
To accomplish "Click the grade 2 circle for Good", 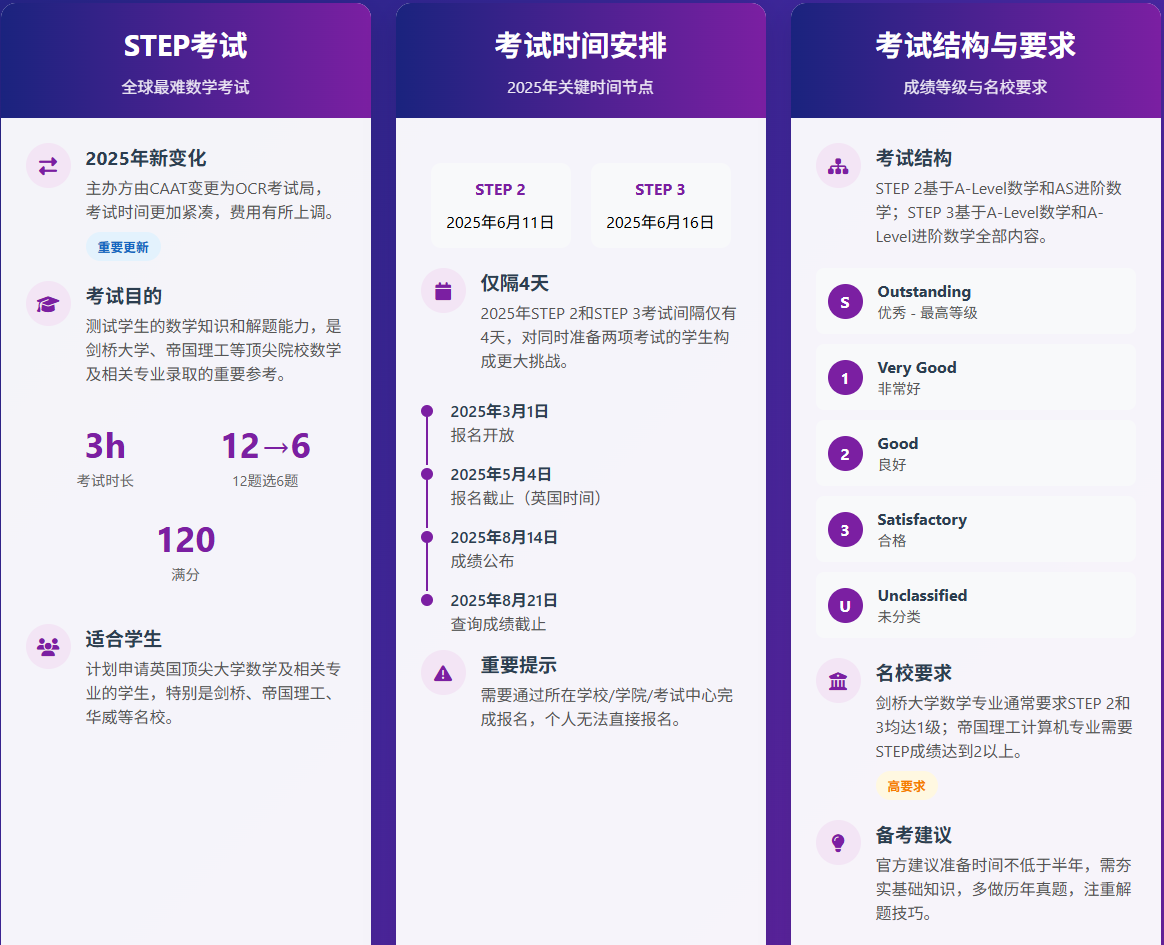I will pos(845,454).
